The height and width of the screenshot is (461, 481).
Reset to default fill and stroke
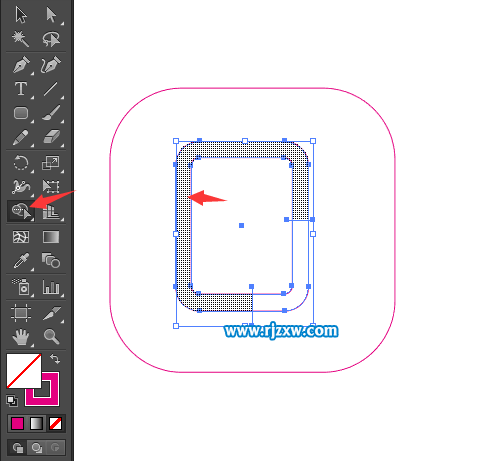pos(12,401)
